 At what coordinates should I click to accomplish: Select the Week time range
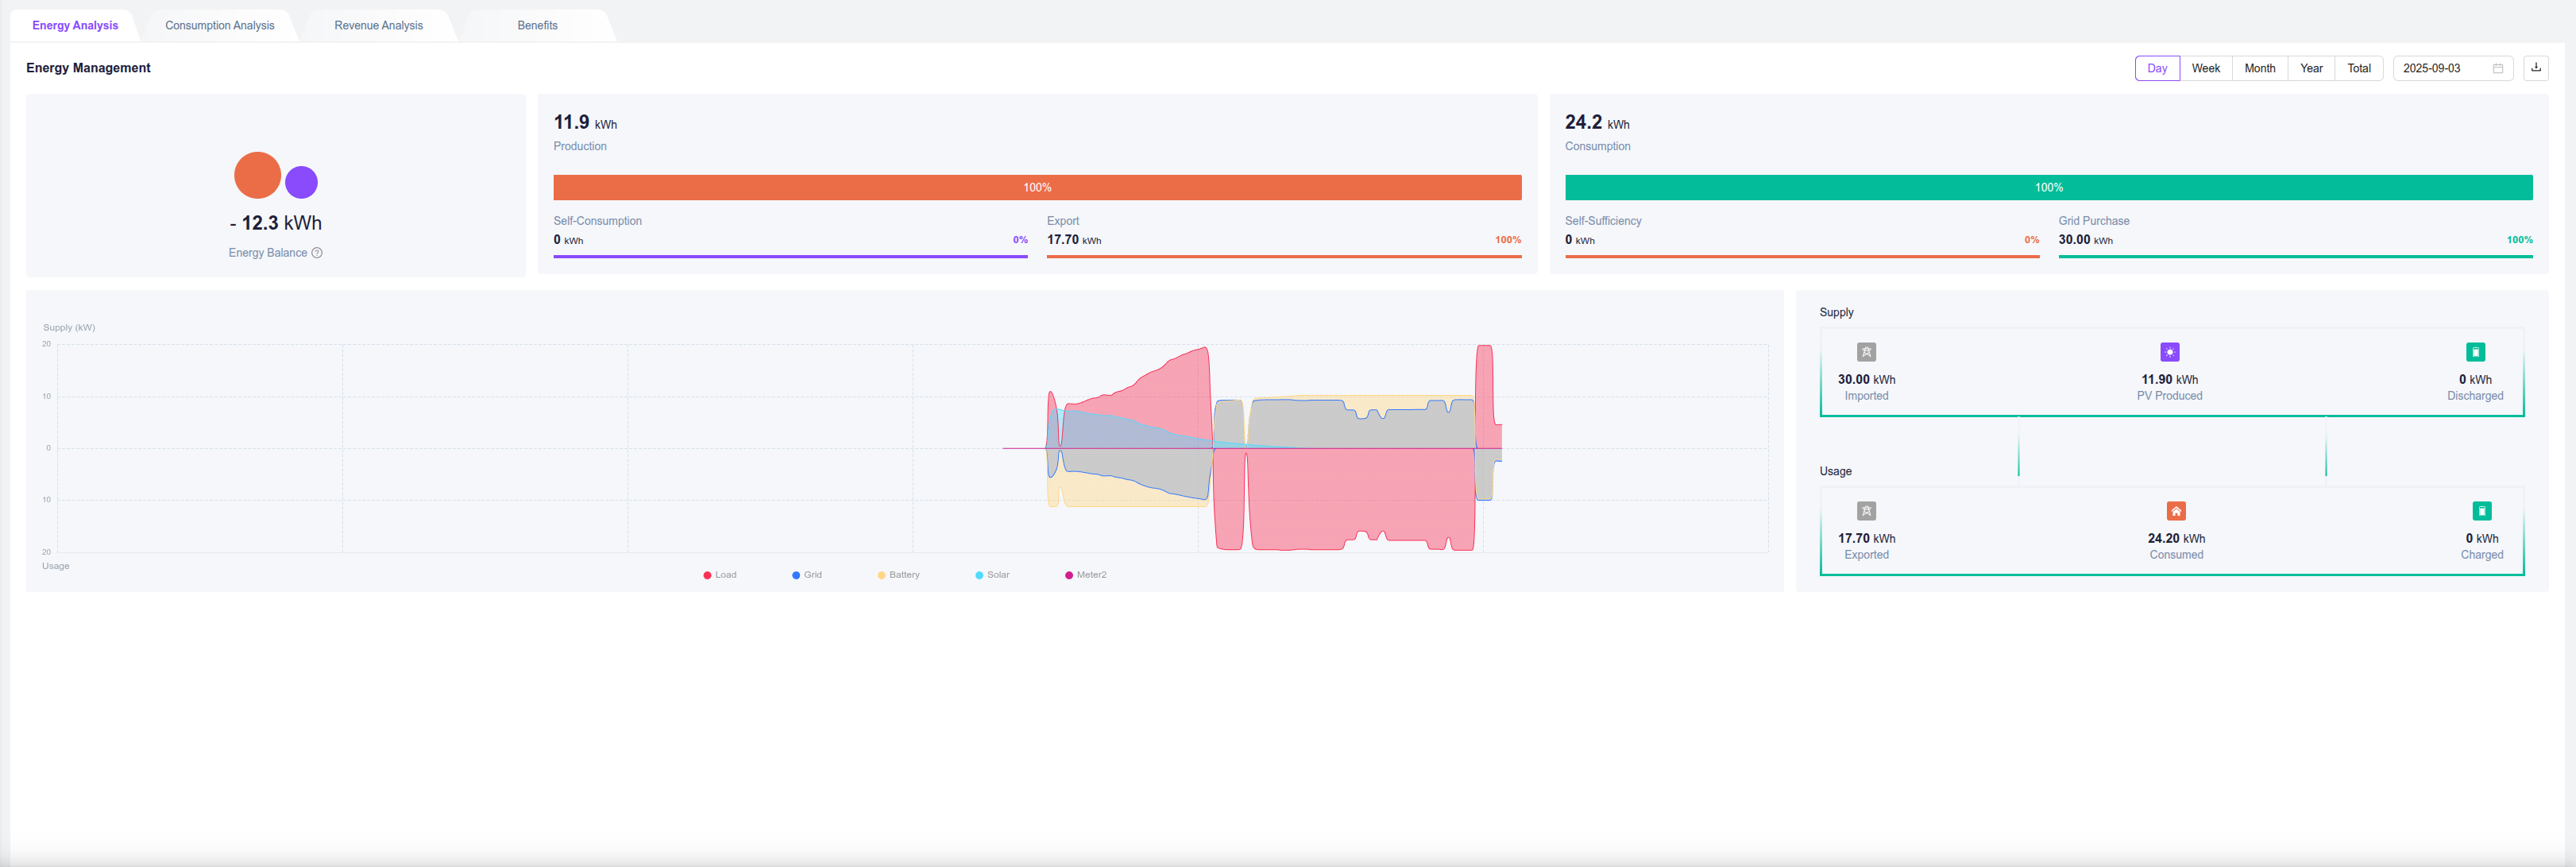(2205, 68)
